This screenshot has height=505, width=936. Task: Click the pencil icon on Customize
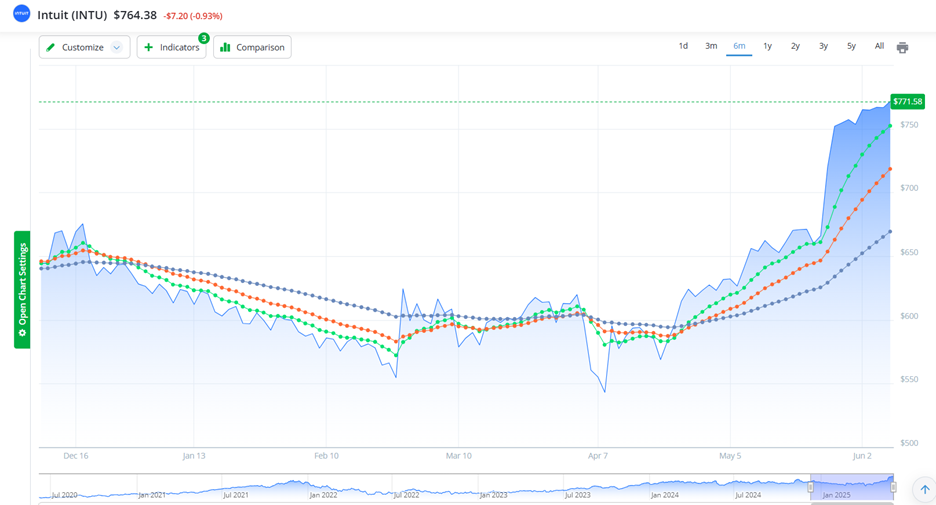coord(50,47)
